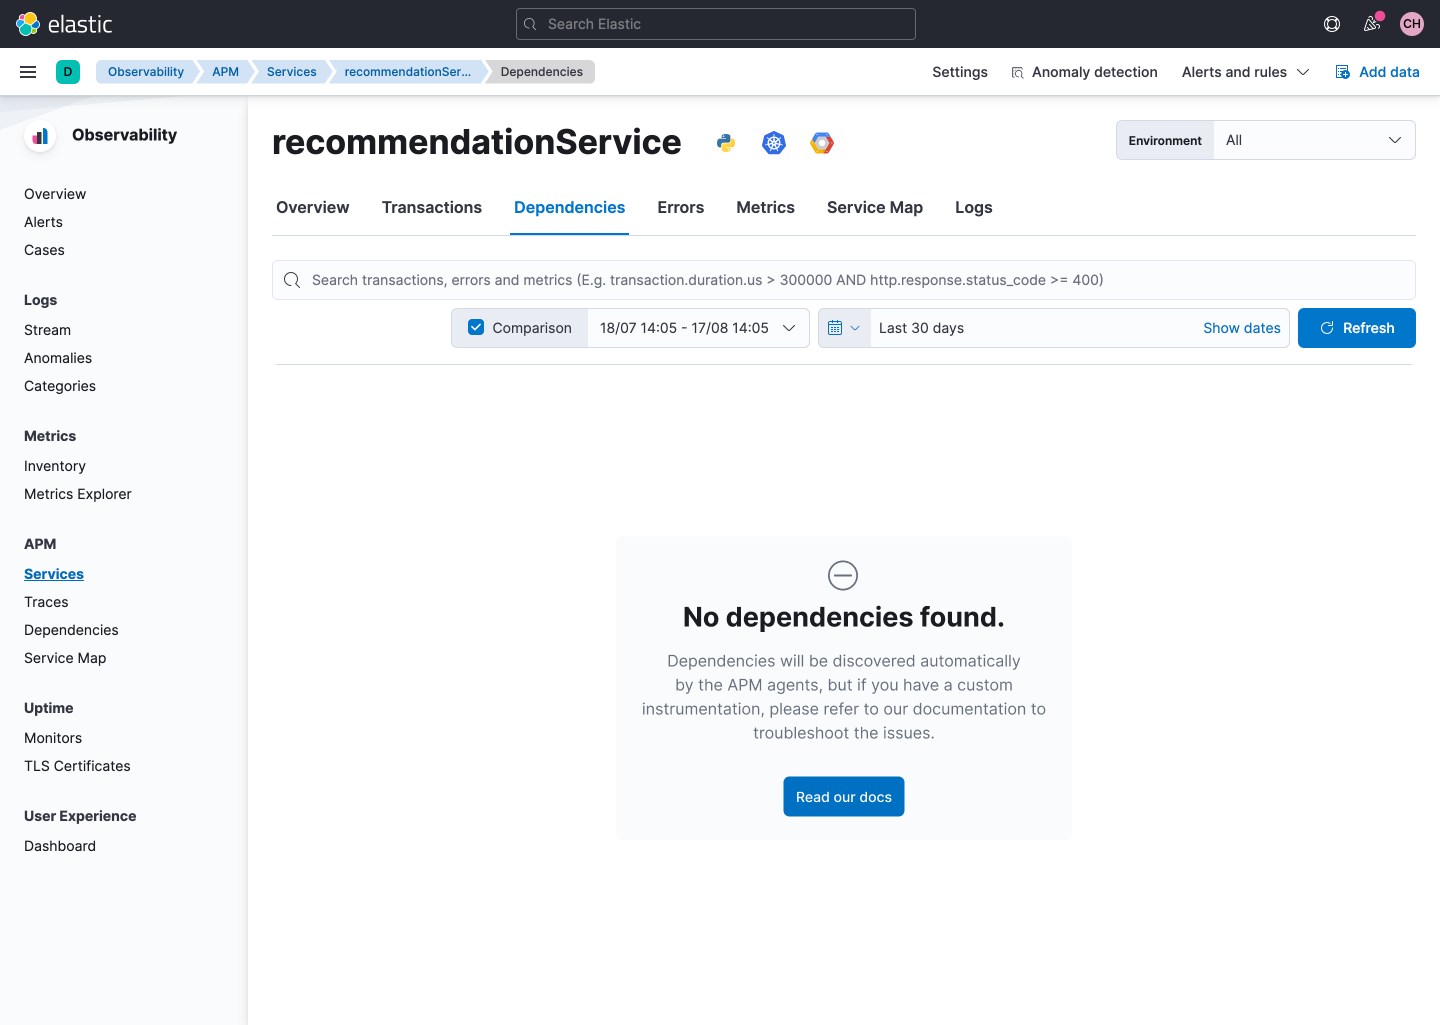Uncheck the Comparison checkbox

point(475,327)
